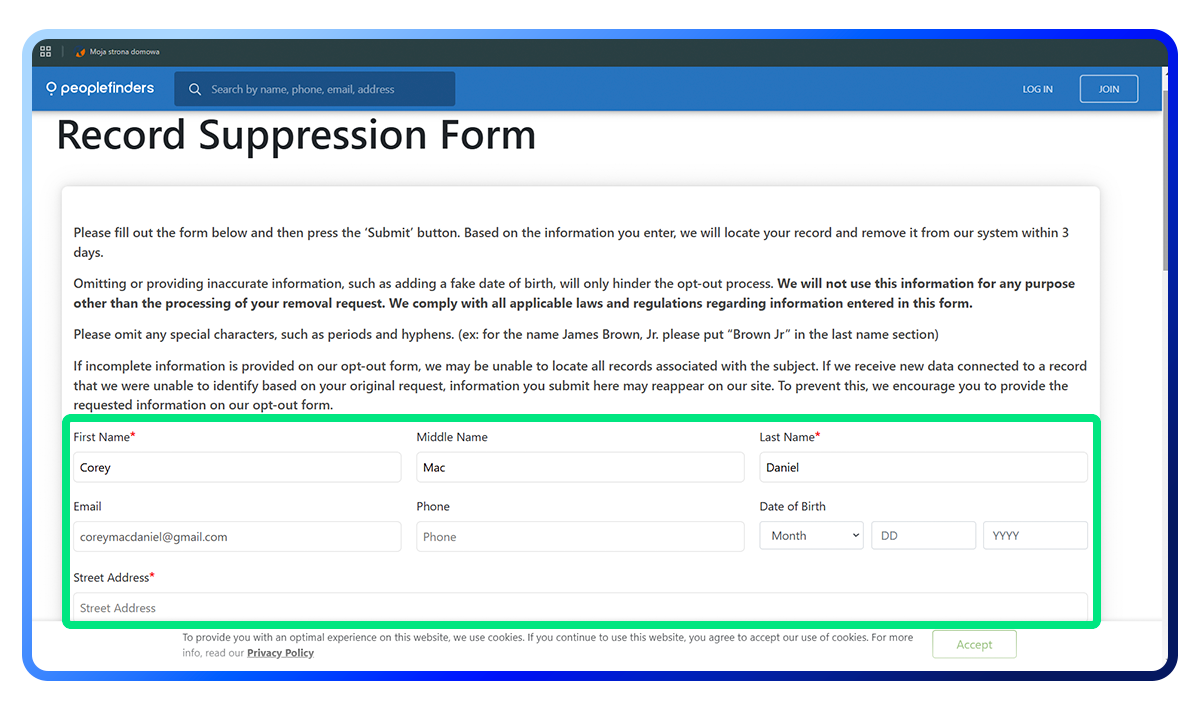Select the First Name field containing Corey
The height and width of the screenshot is (709, 1200).
pyautogui.click(x=237, y=467)
